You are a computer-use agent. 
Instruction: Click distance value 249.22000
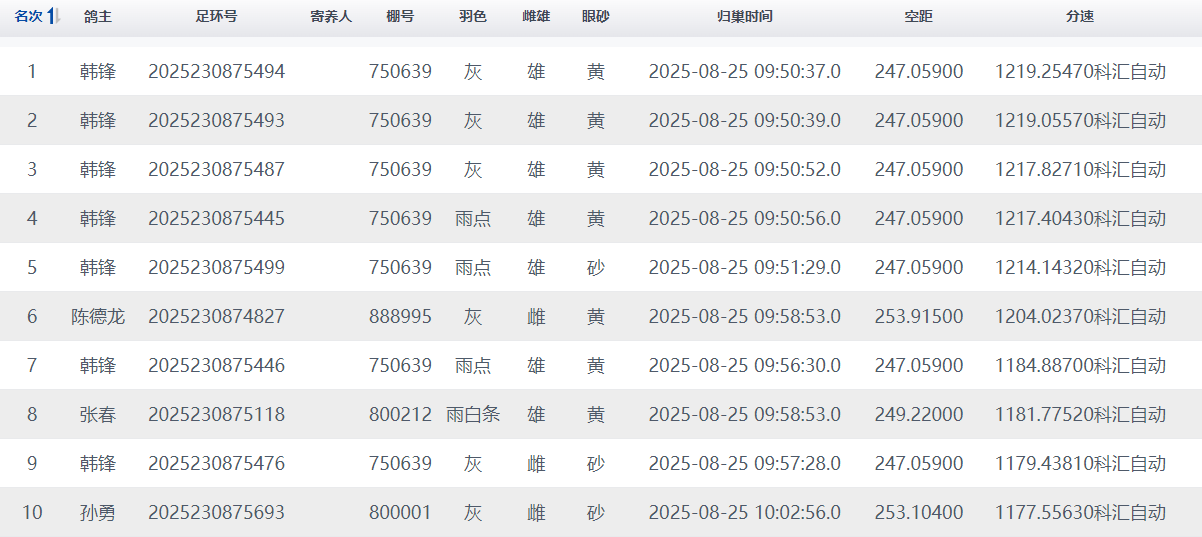(x=918, y=414)
